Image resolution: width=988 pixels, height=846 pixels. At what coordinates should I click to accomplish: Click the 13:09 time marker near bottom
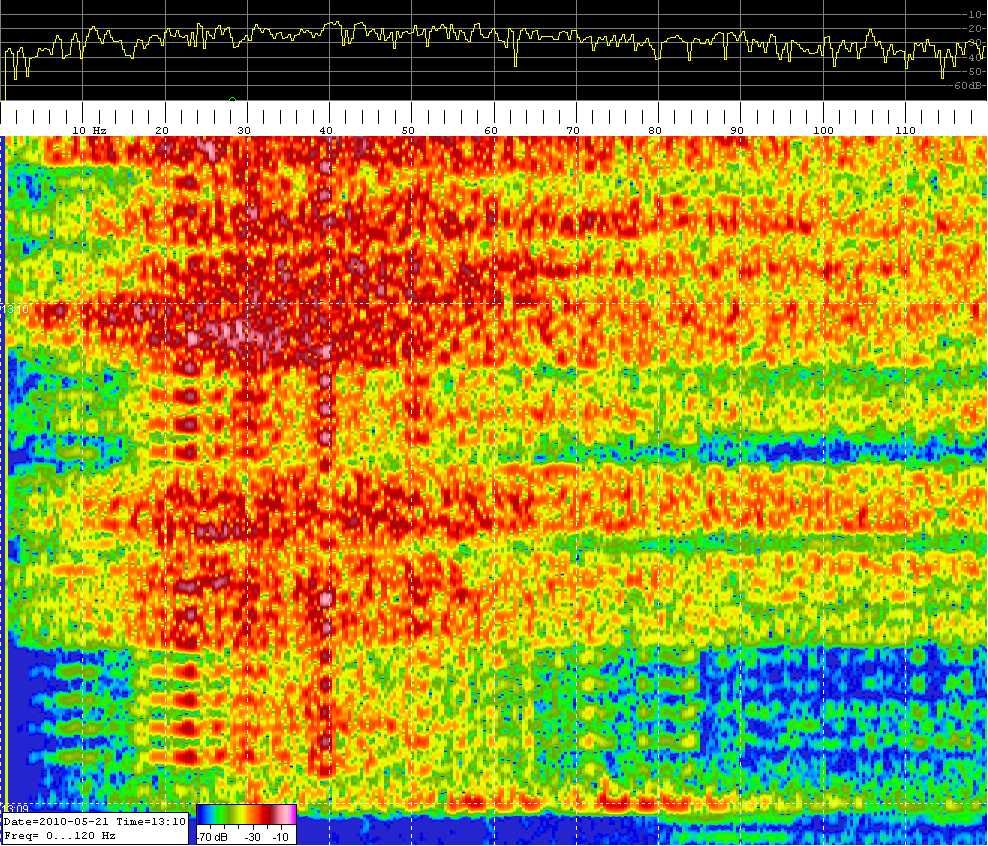(x=14, y=807)
